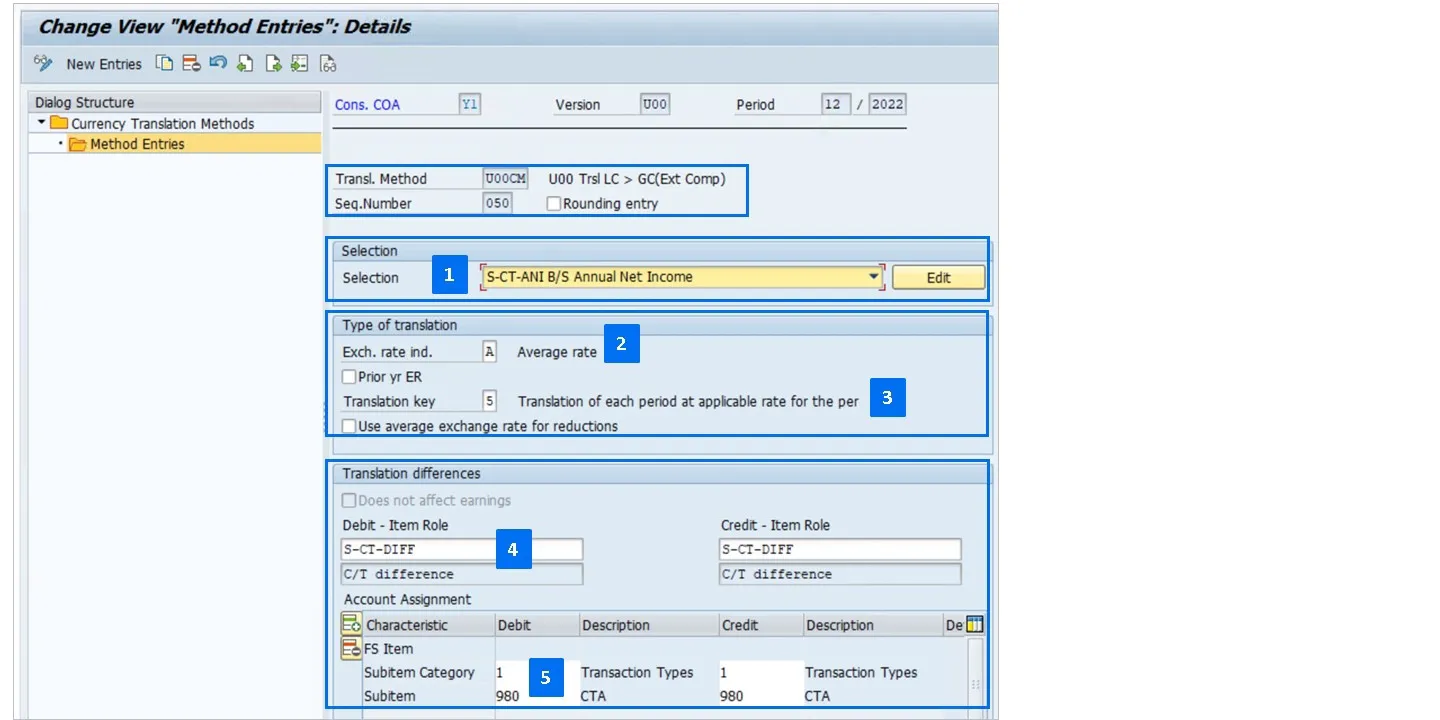Click the Debit Item Role input field
This screenshot has height=720, width=1440.
tap(461, 549)
